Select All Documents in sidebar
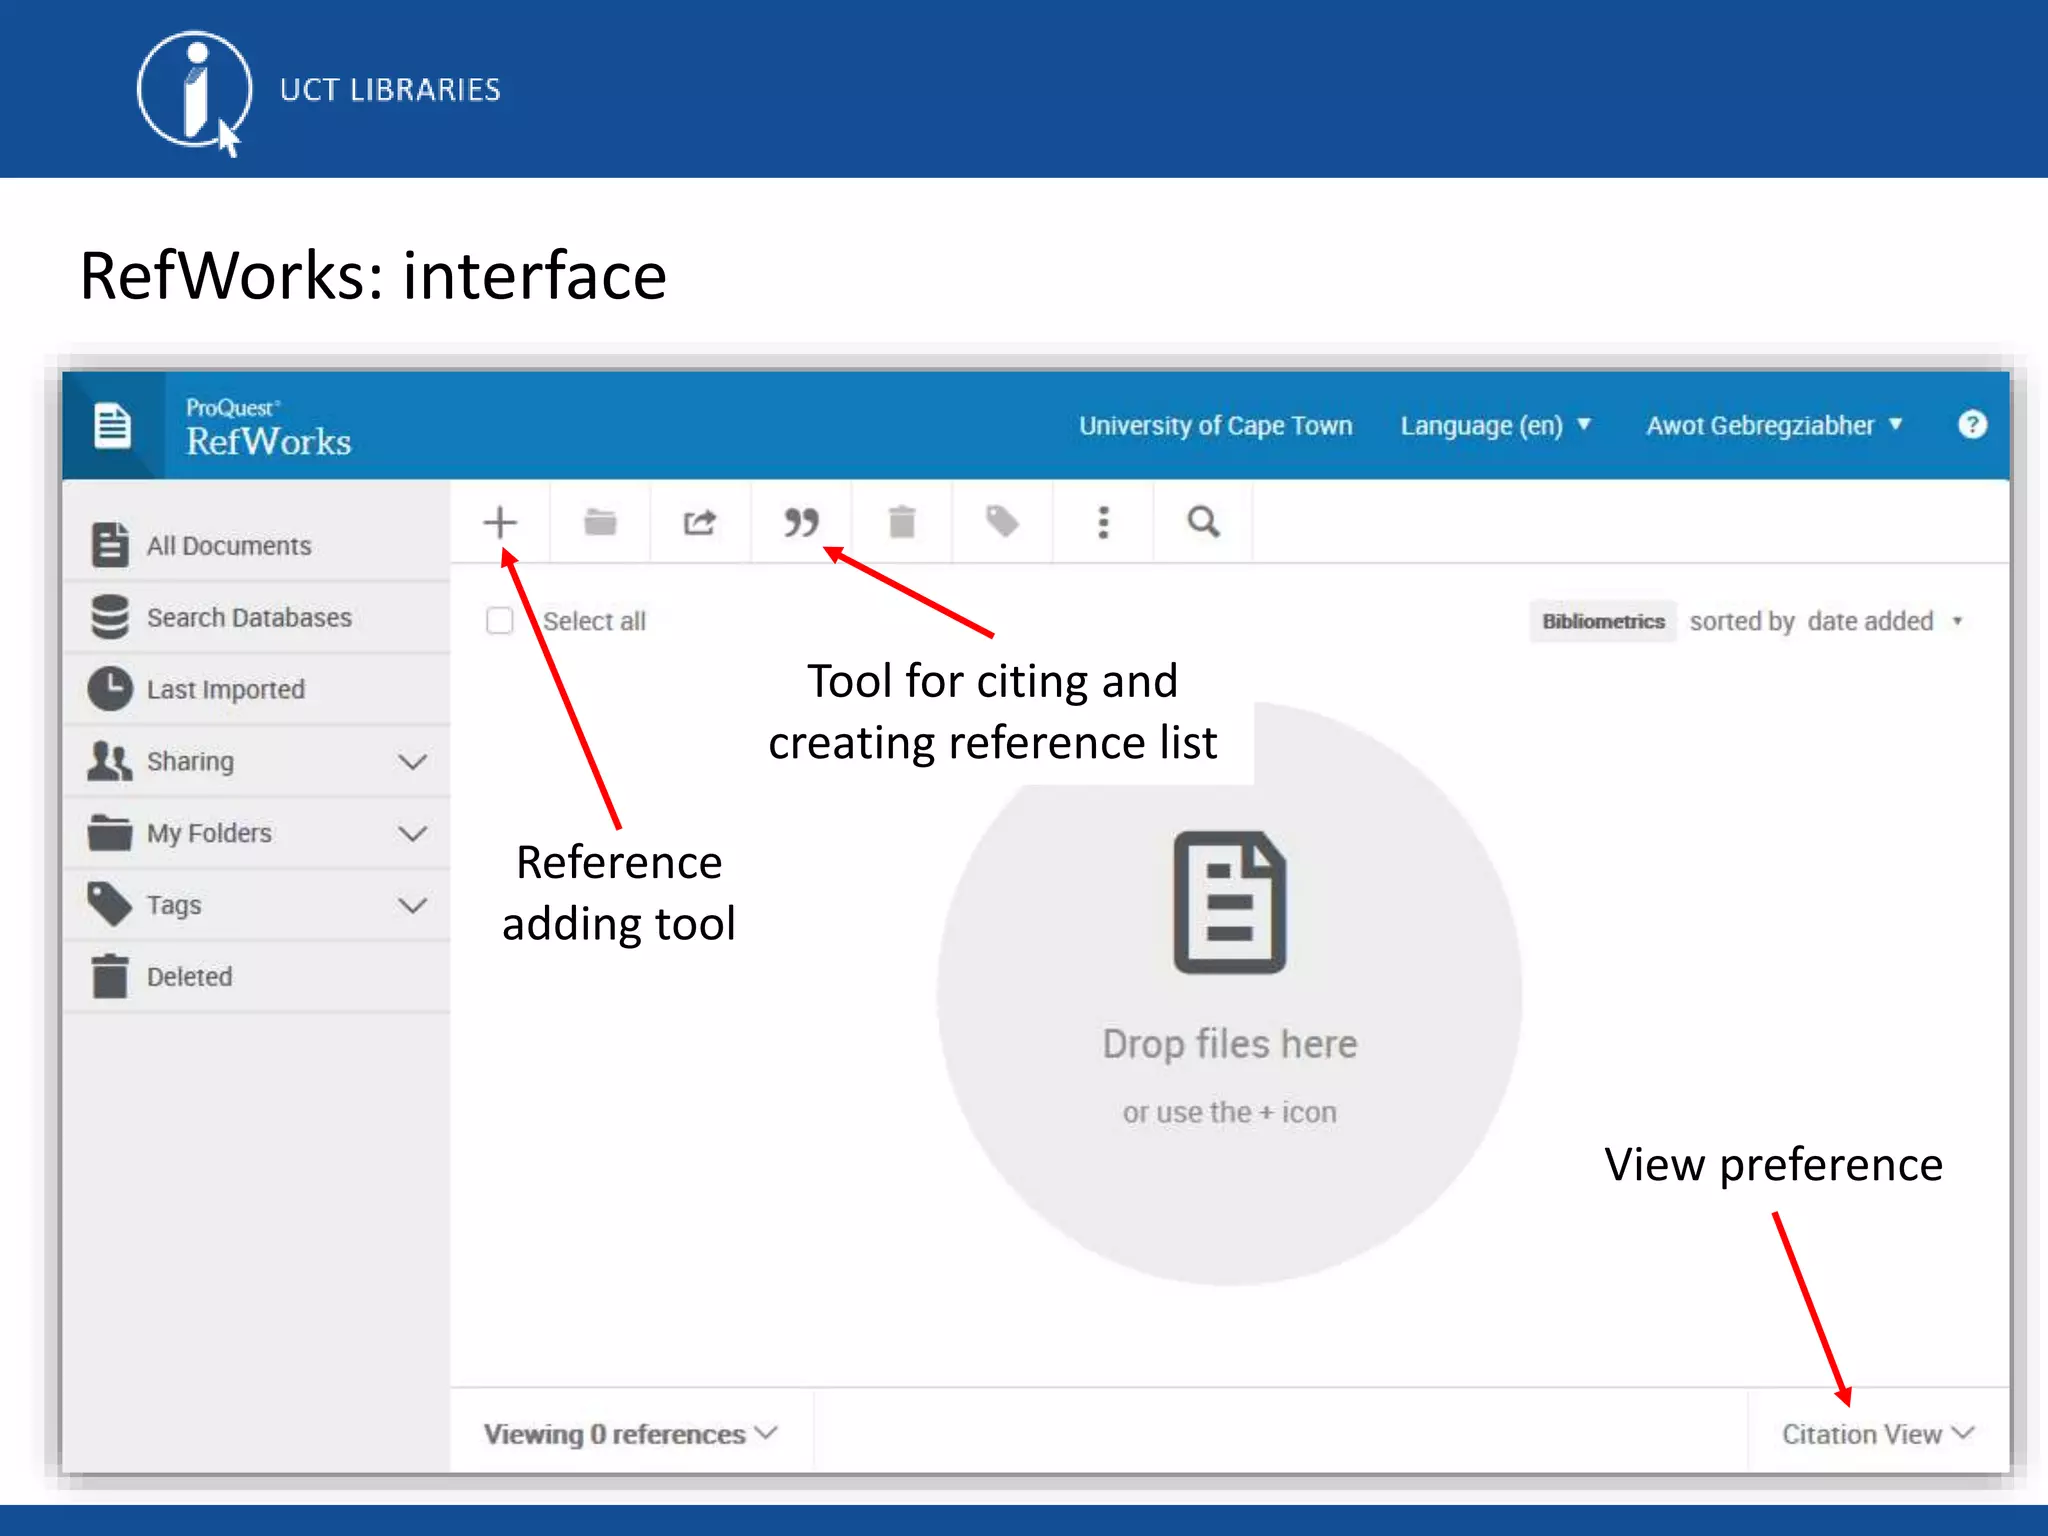The image size is (2048, 1536). [256, 545]
